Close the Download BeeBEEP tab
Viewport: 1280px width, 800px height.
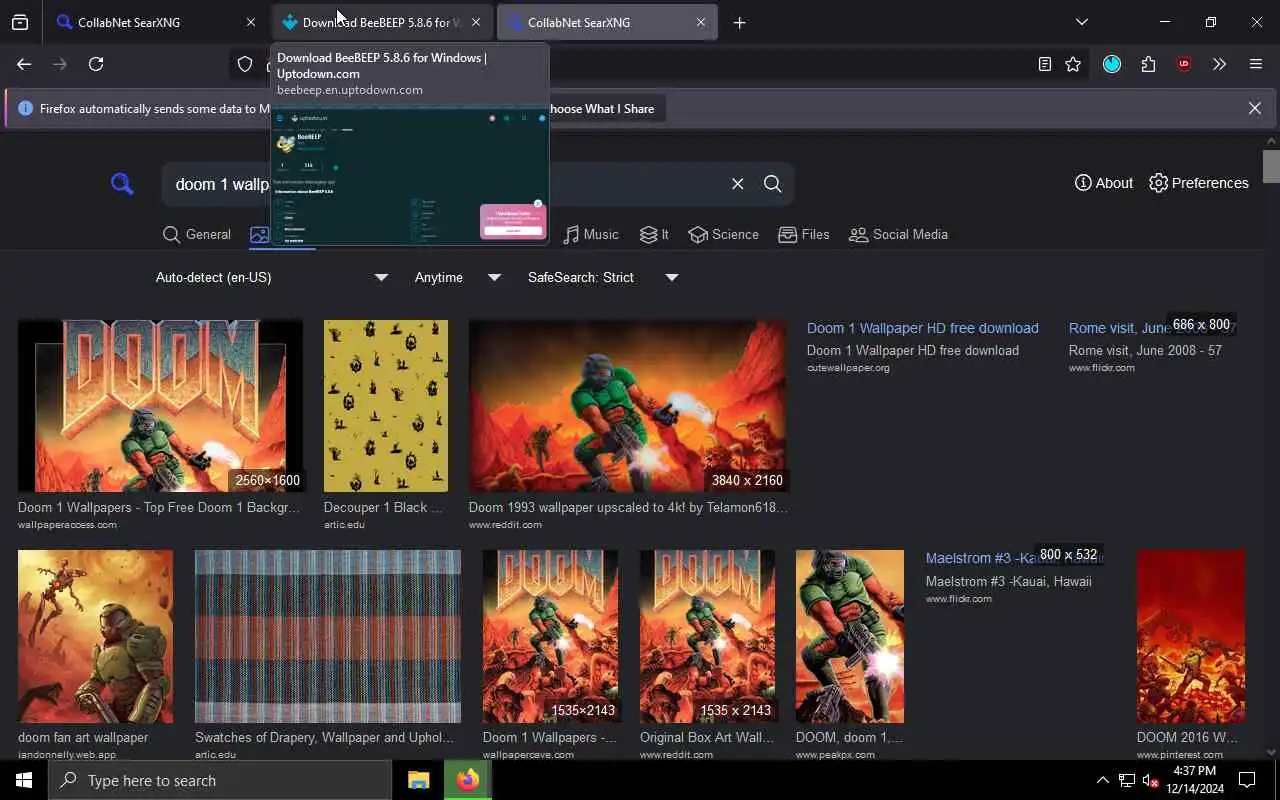[476, 22]
